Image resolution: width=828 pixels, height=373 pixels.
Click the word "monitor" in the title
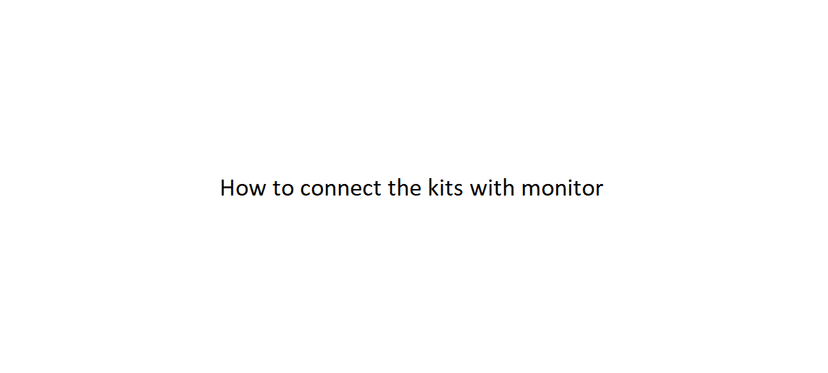click(562, 188)
